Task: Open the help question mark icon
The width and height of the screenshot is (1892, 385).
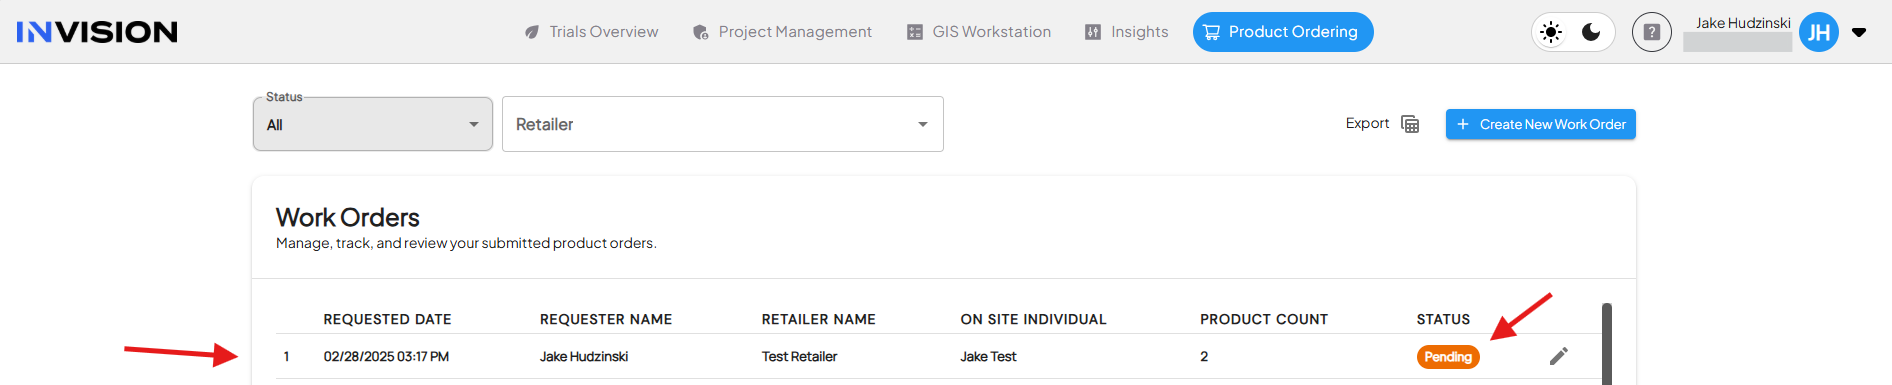Action: click(x=1652, y=32)
